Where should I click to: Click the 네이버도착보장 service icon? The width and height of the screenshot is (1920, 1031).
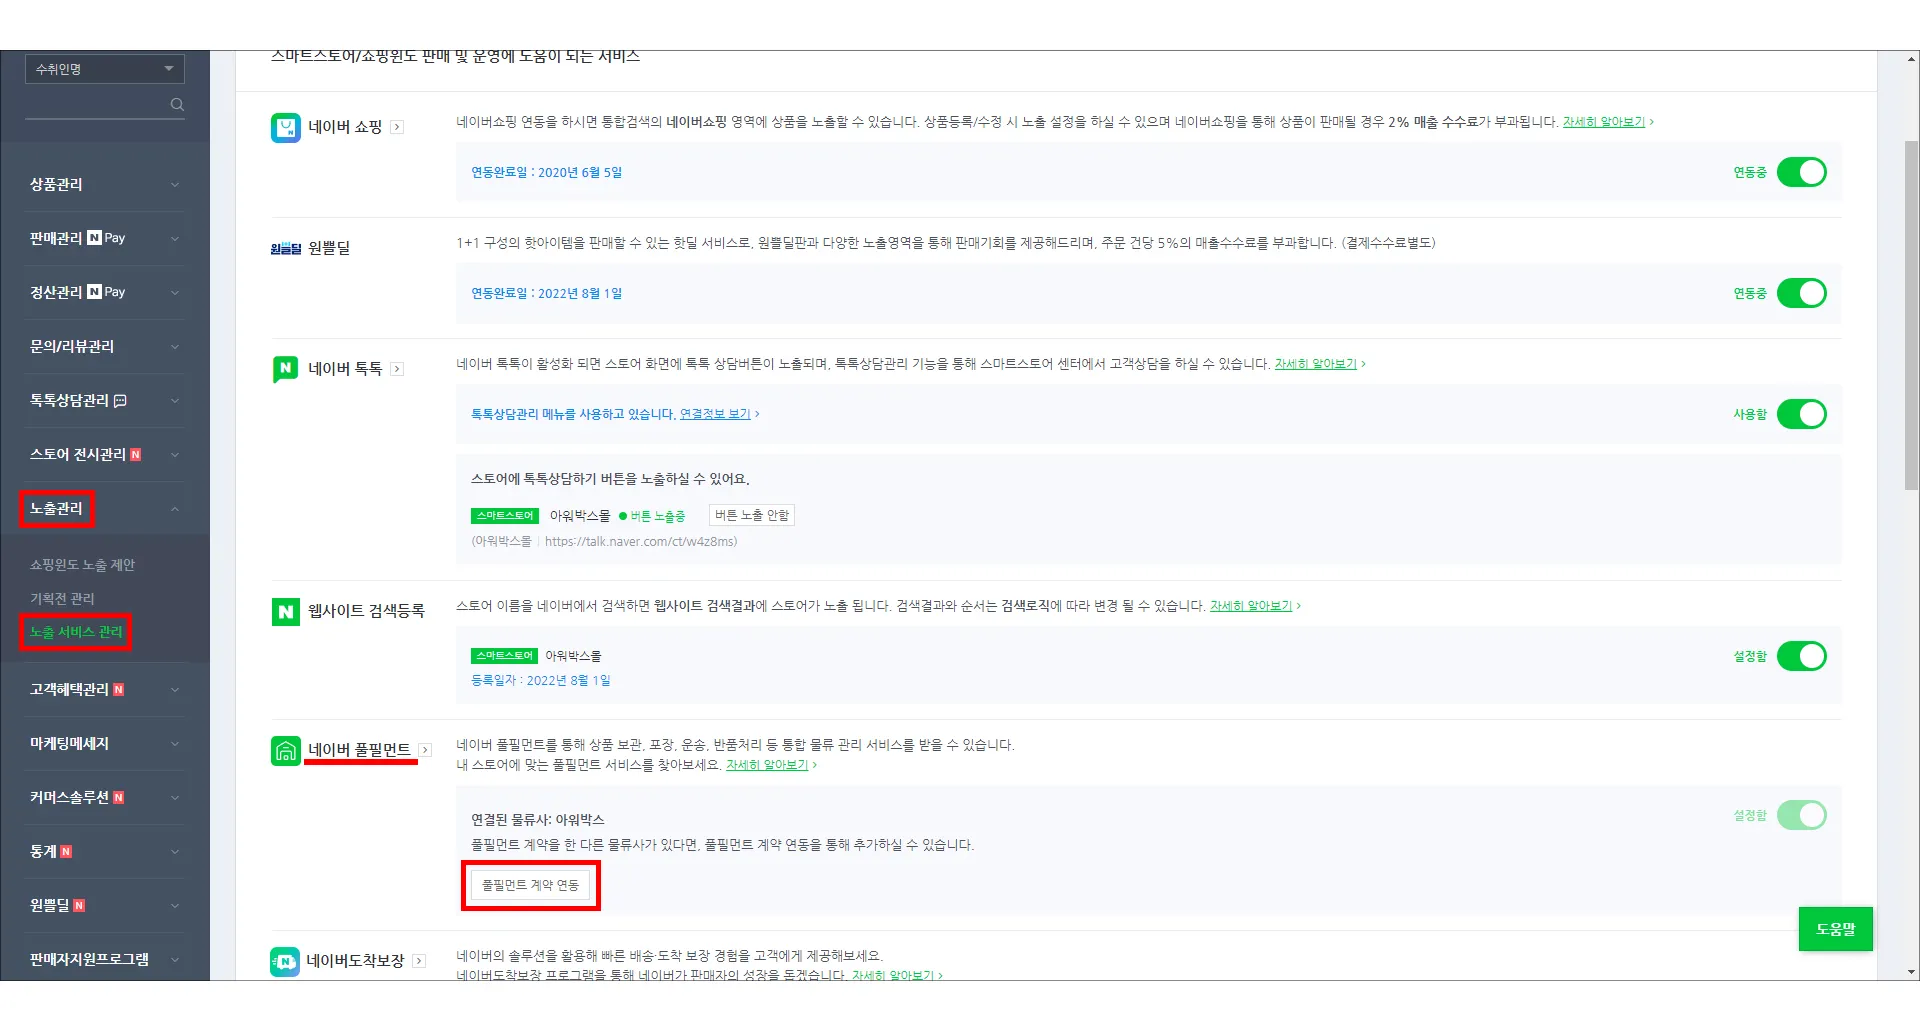(x=285, y=961)
